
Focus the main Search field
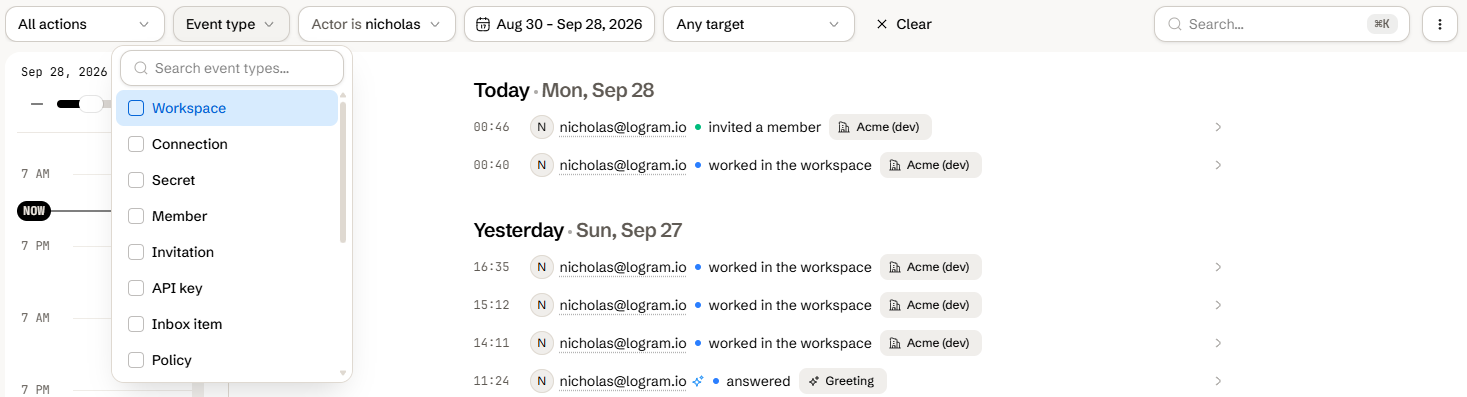(1281, 24)
